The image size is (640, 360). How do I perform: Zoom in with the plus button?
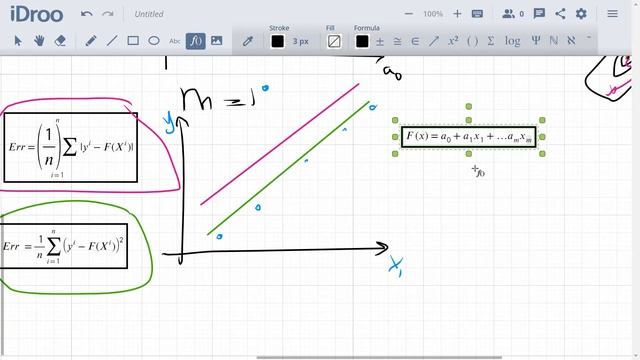pyautogui.click(x=457, y=14)
